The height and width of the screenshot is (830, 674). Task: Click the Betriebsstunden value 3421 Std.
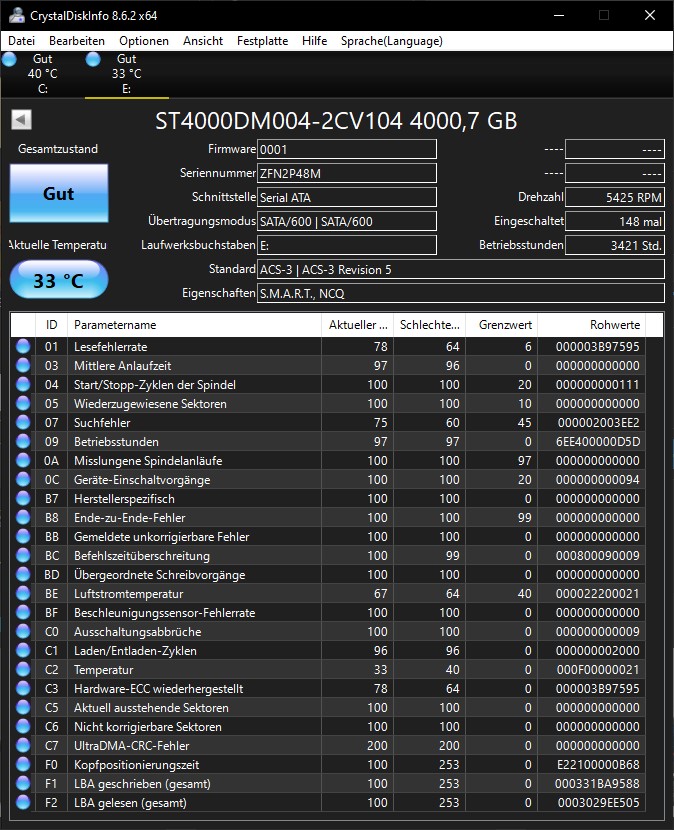[x=615, y=245]
